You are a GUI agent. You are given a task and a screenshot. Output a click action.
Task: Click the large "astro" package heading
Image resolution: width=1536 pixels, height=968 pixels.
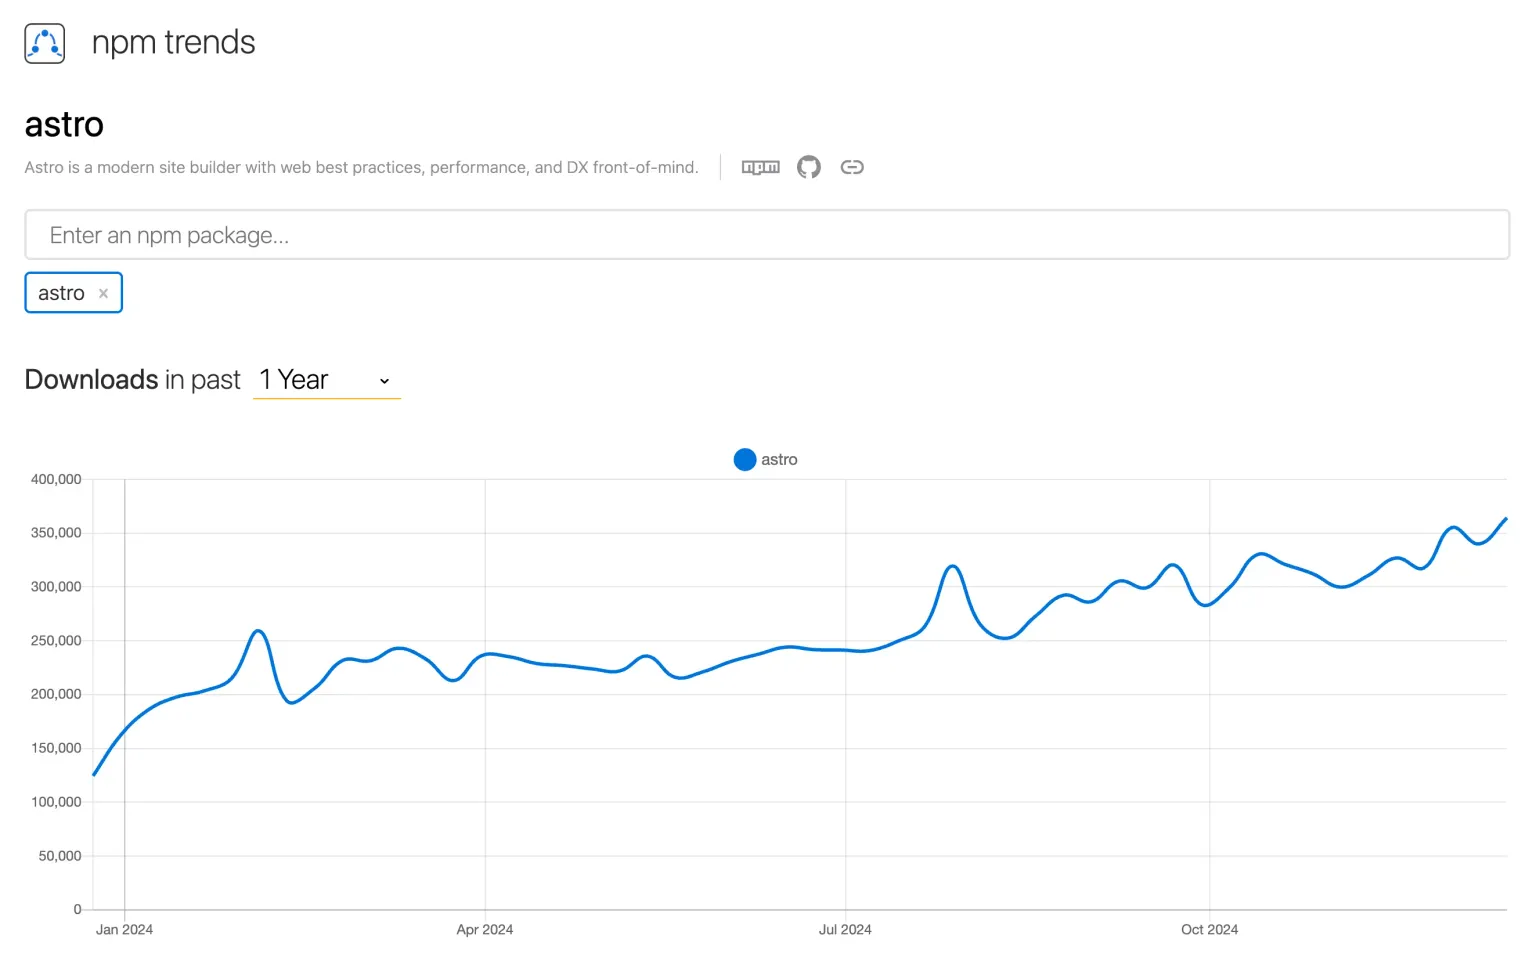tap(64, 125)
